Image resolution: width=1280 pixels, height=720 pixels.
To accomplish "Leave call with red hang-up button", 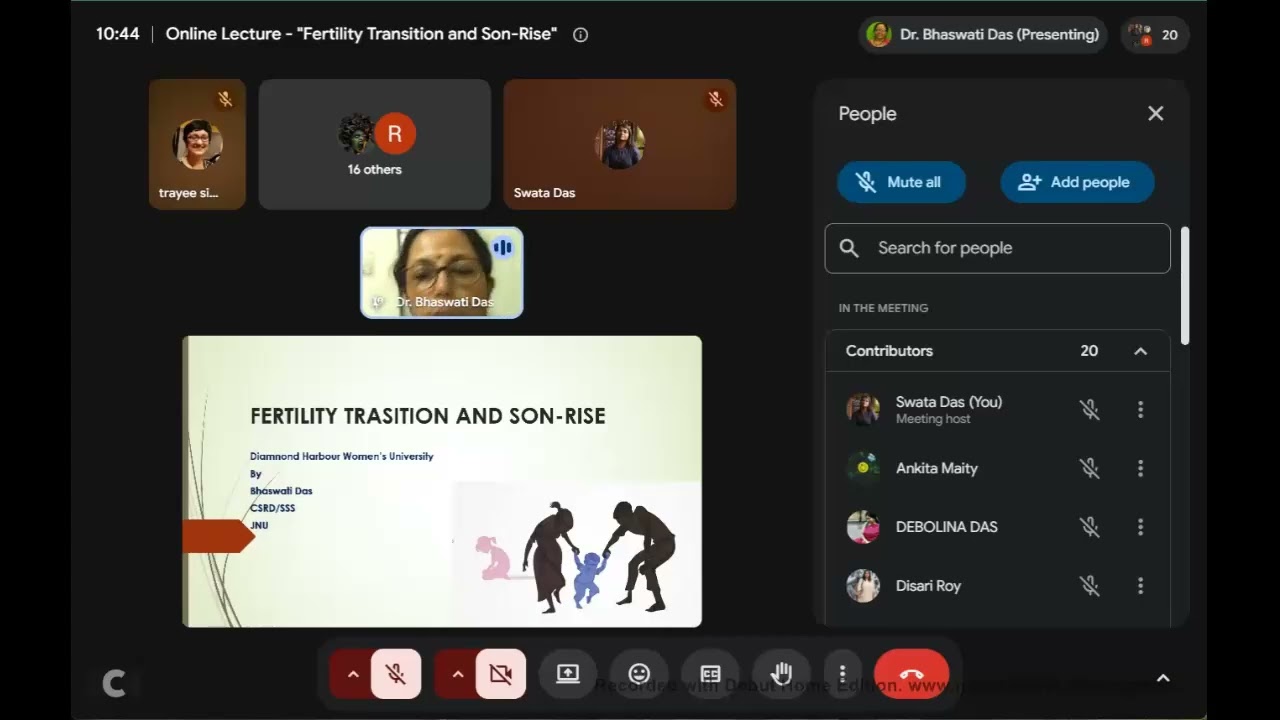I will point(911,674).
